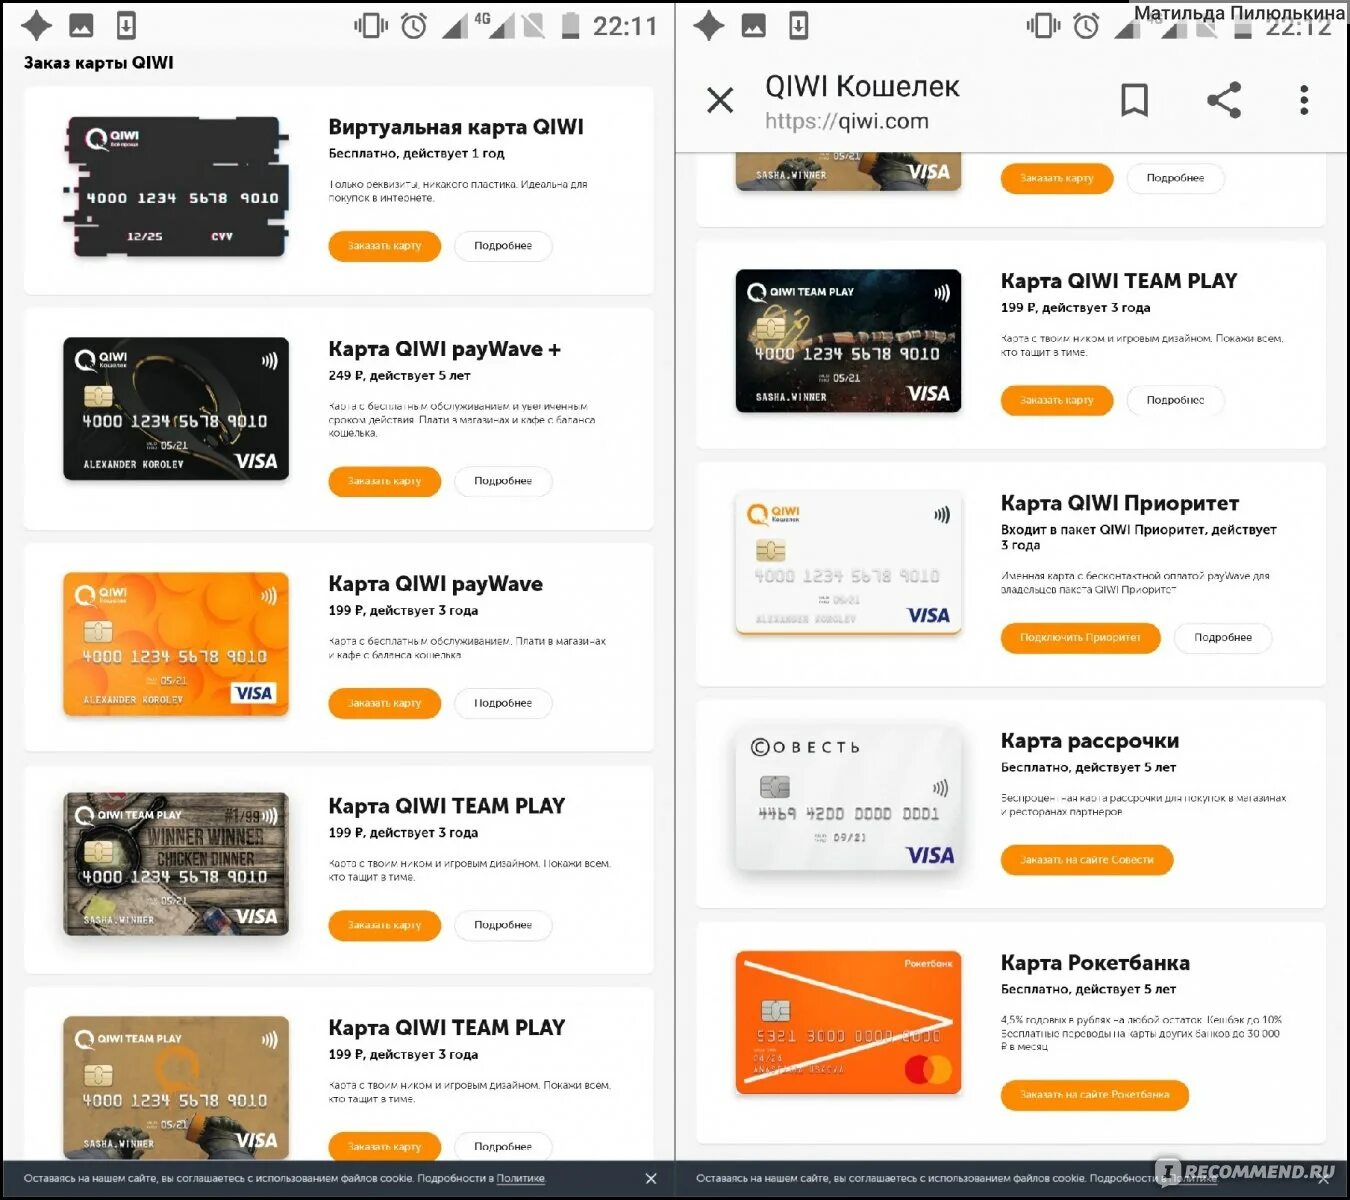This screenshot has width=1350, height=1200.
Task: Tap the black payWave + card image
Action: [176, 409]
